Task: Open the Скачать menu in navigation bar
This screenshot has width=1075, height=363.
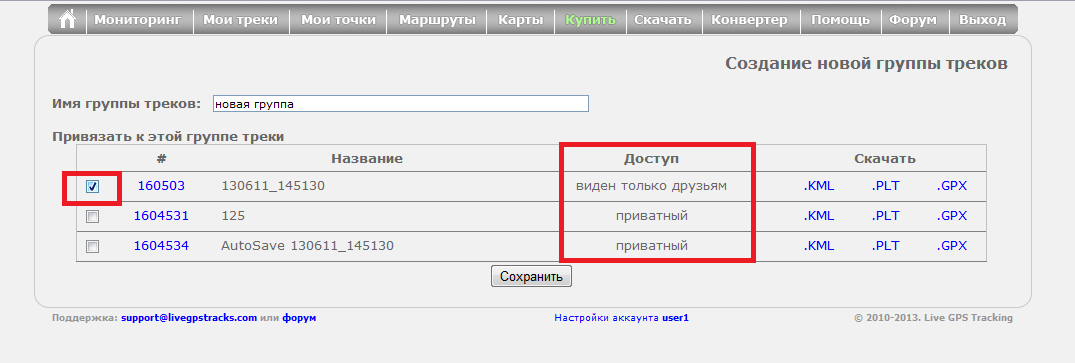Action: click(662, 20)
